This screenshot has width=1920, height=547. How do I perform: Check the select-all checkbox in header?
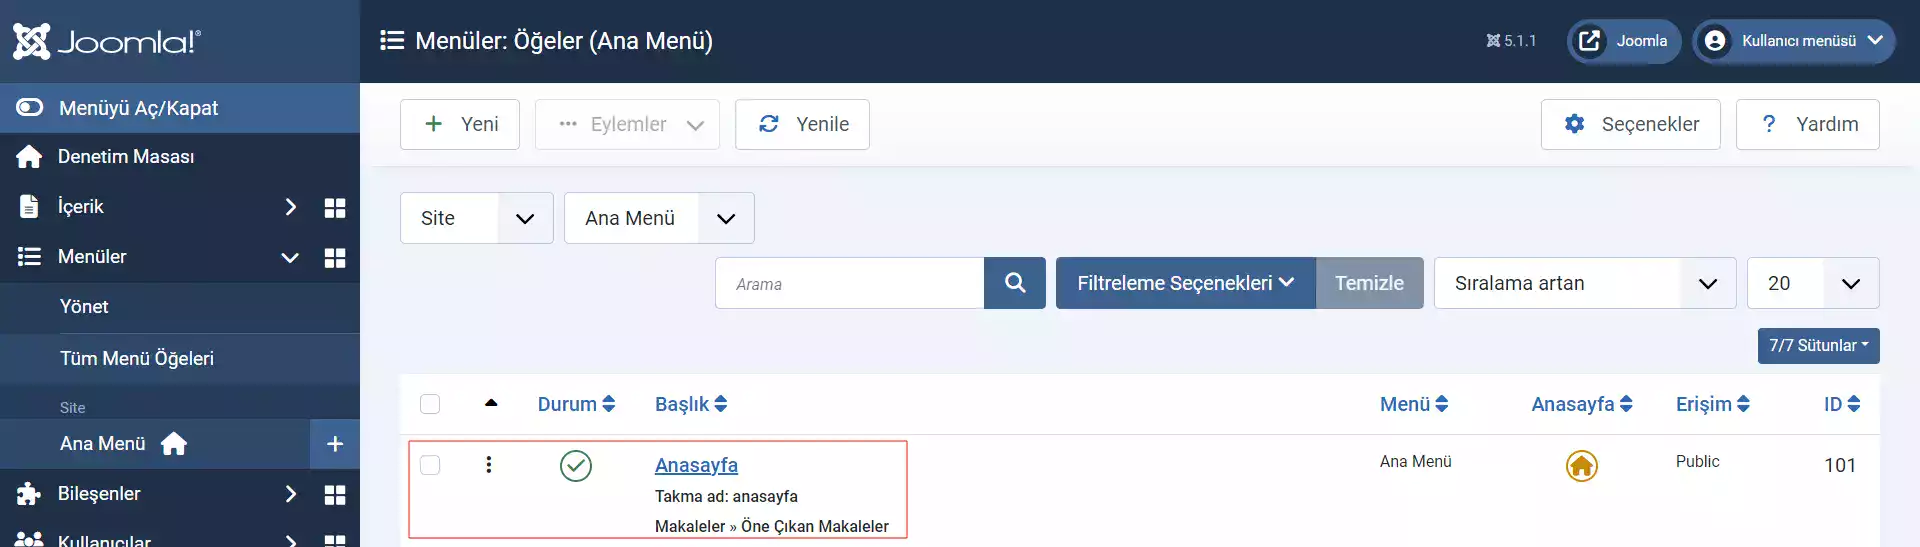point(430,404)
